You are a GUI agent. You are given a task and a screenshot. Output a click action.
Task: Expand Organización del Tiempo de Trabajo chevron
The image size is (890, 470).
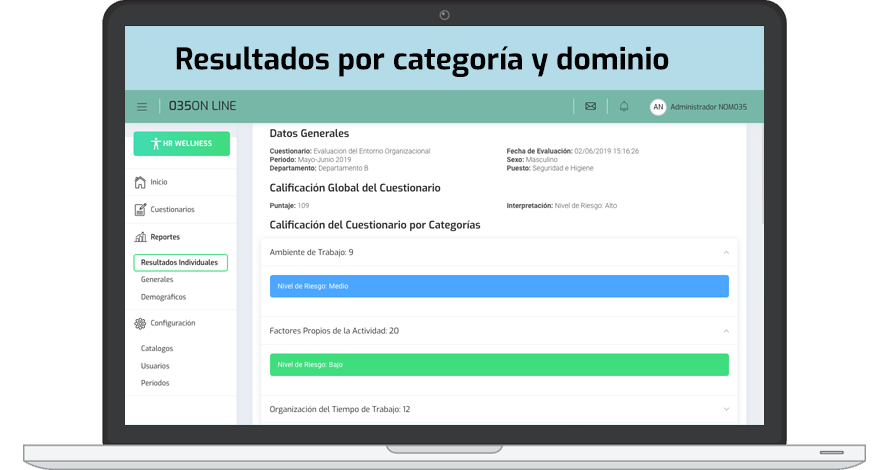click(726, 409)
